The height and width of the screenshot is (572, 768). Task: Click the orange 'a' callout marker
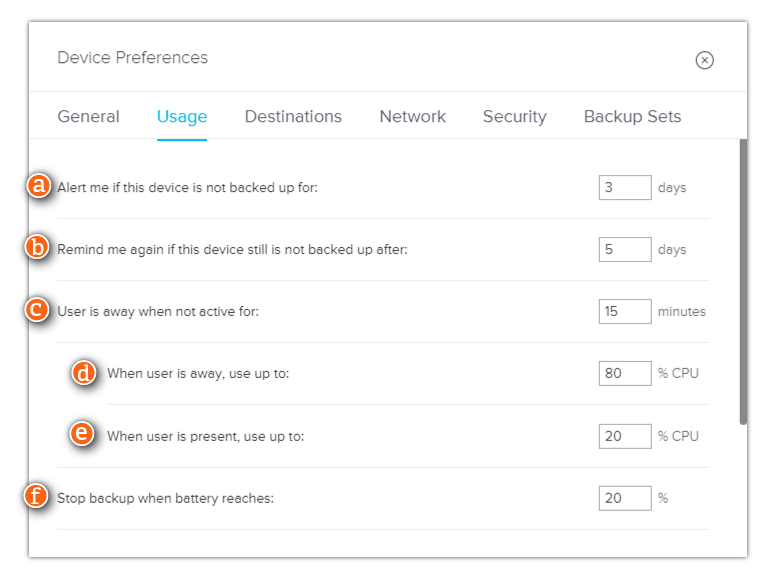pyautogui.click(x=39, y=186)
